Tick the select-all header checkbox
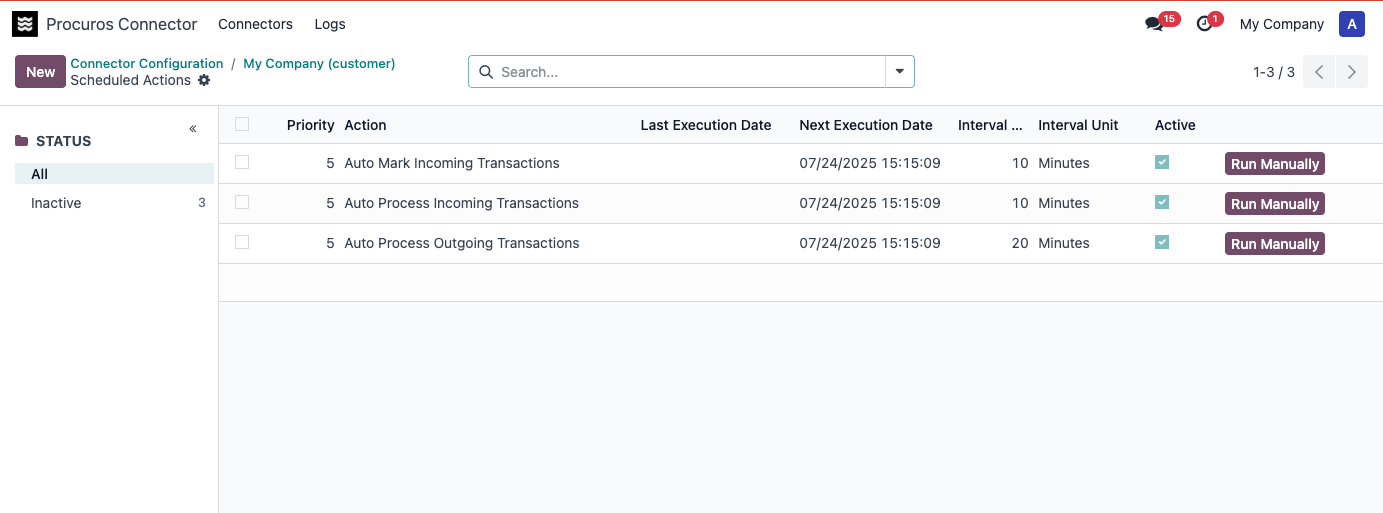 [x=242, y=124]
